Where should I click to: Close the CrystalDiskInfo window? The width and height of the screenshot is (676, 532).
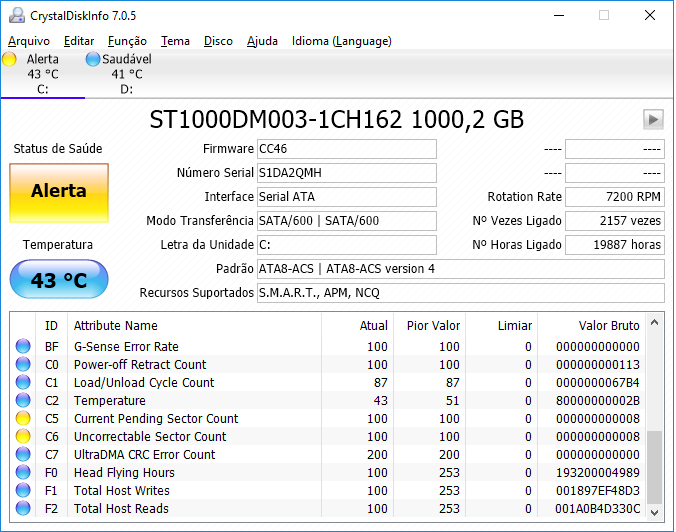(650, 16)
